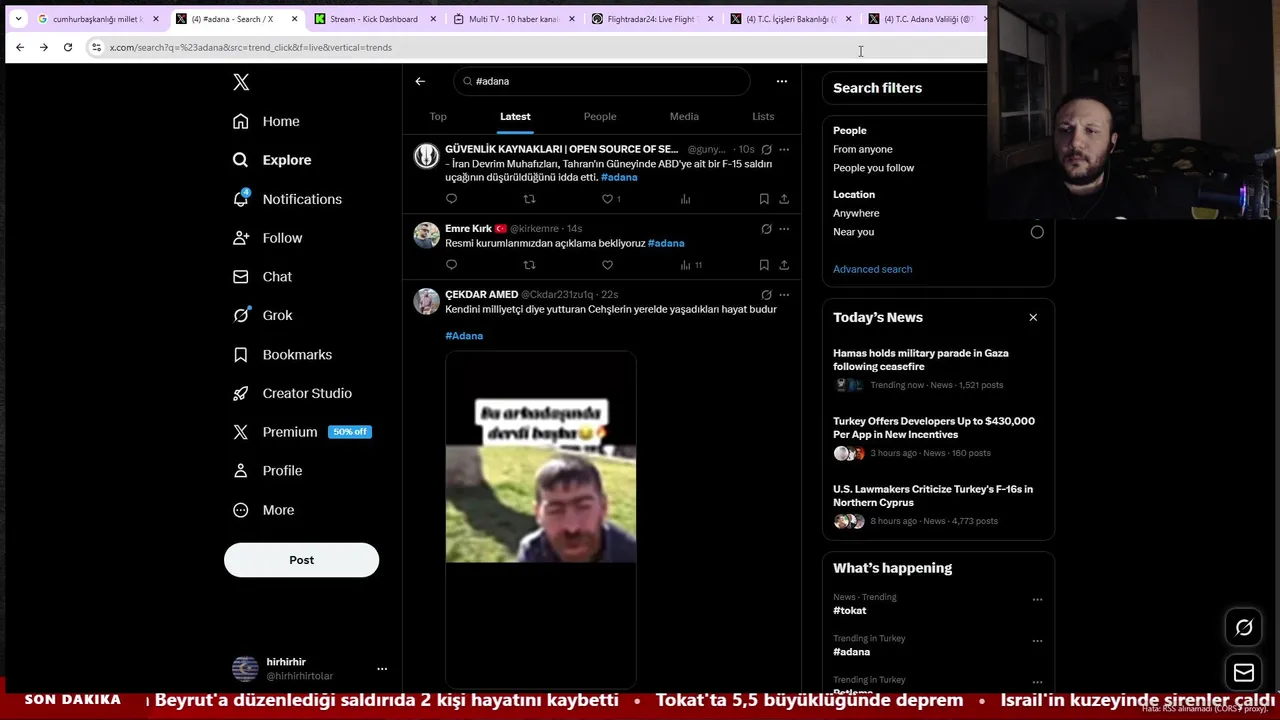Close the Today's News panel
The height and width of the screenshot is (720, 1280).
[1033, 317]
